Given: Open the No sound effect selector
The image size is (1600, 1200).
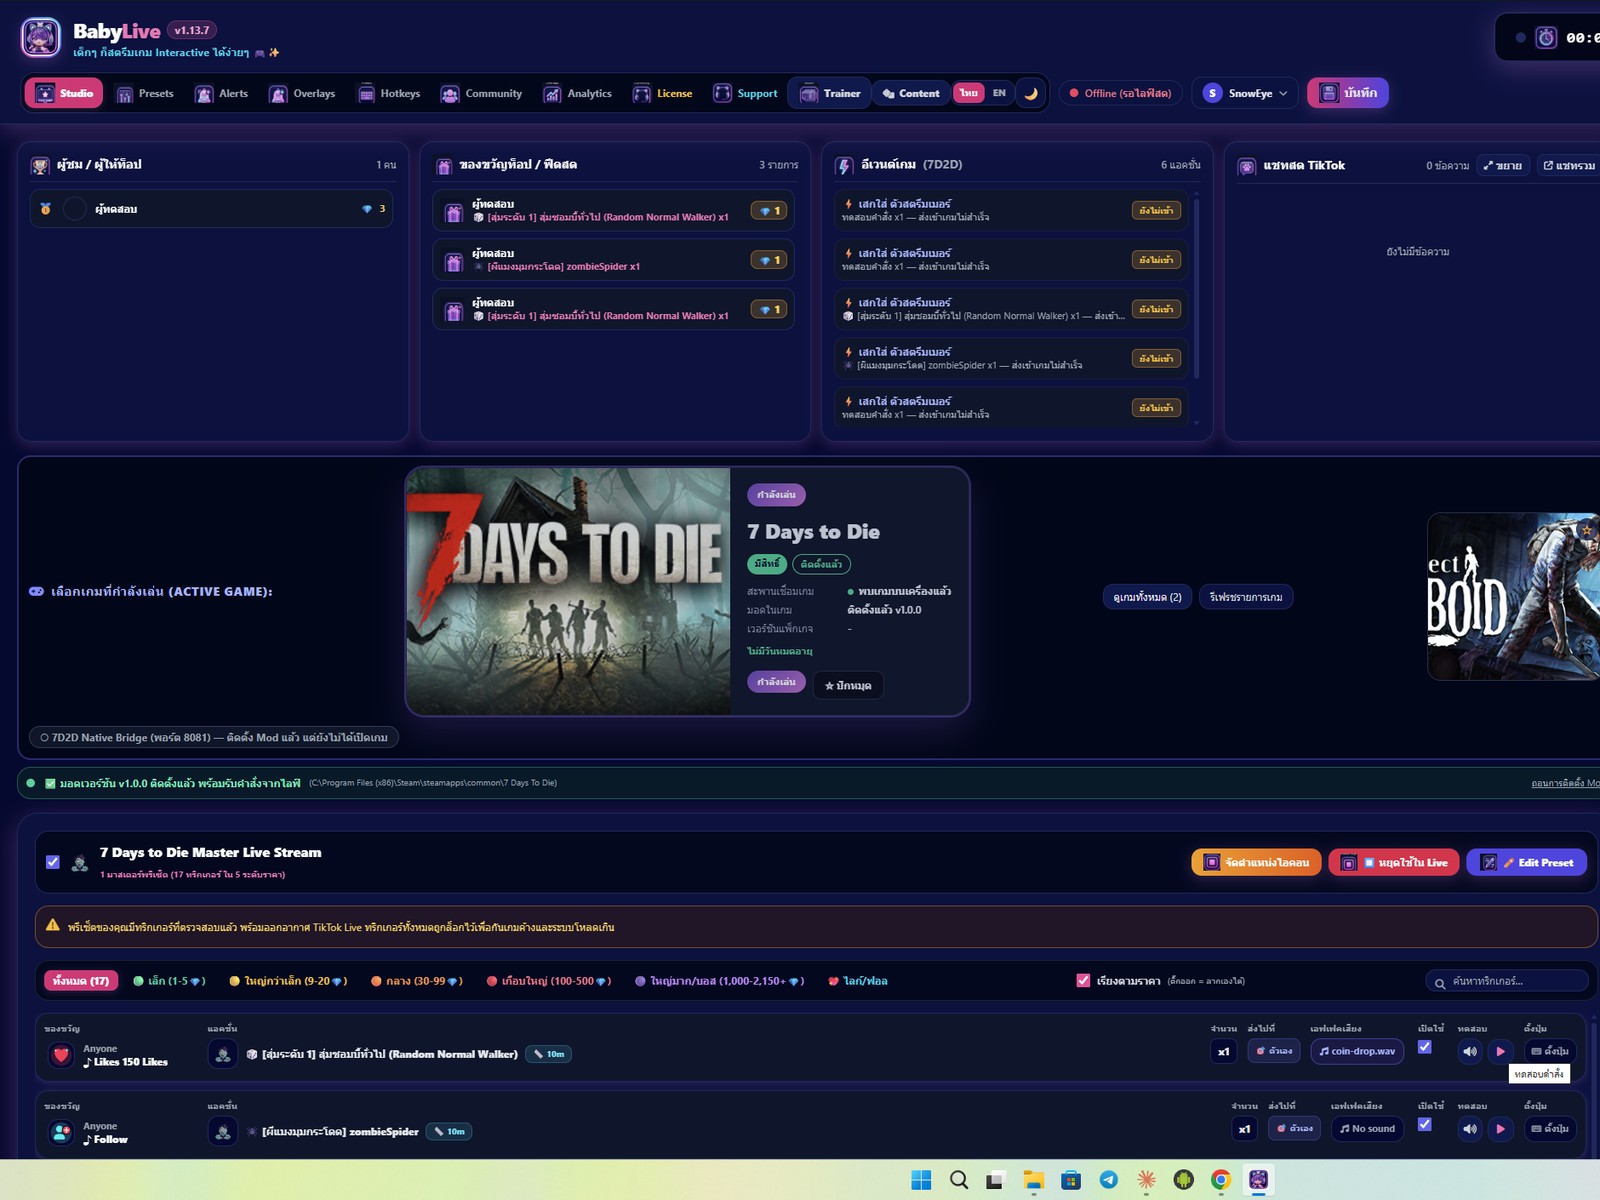Looking at the screenshot, I should [1367, 1129].
